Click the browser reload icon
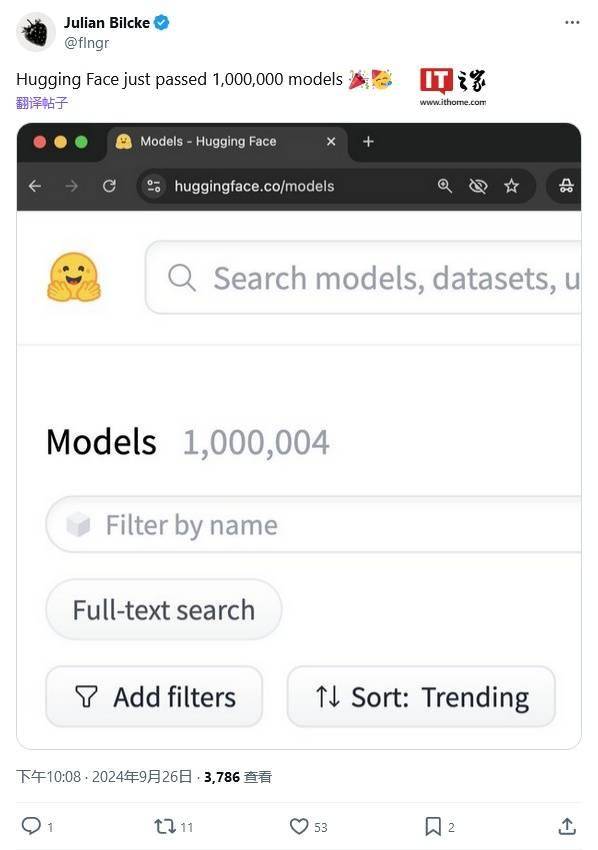This screenshot has width=598, height=850. point(109,186)
